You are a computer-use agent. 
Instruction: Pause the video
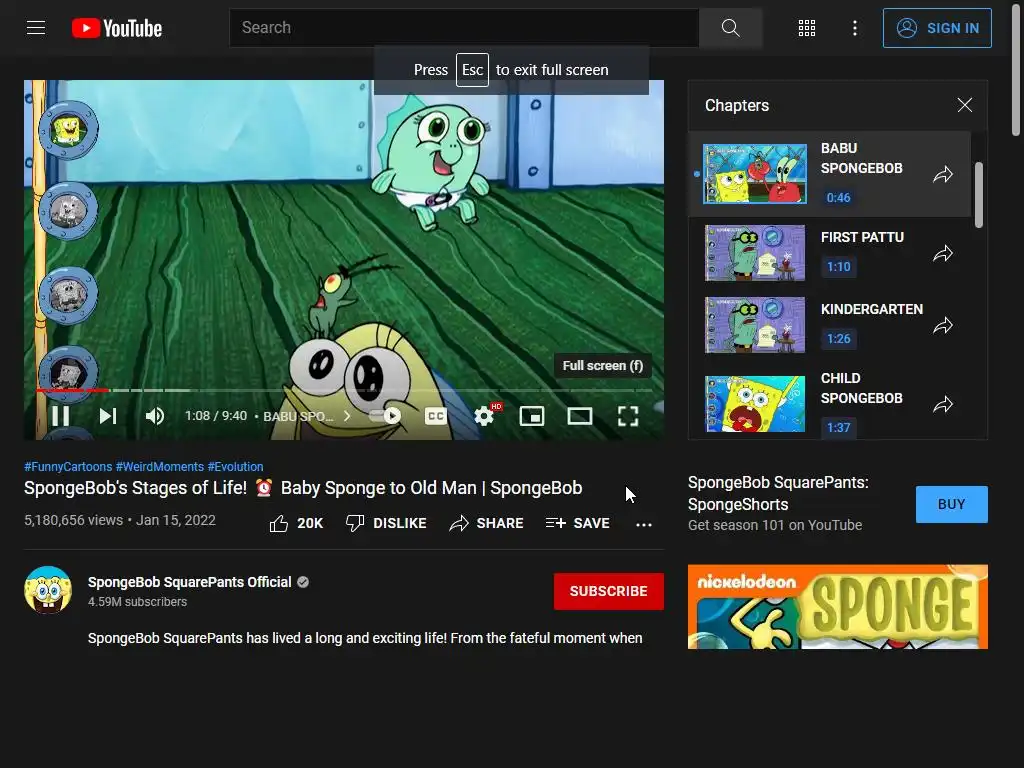click(x=61, y=416)
